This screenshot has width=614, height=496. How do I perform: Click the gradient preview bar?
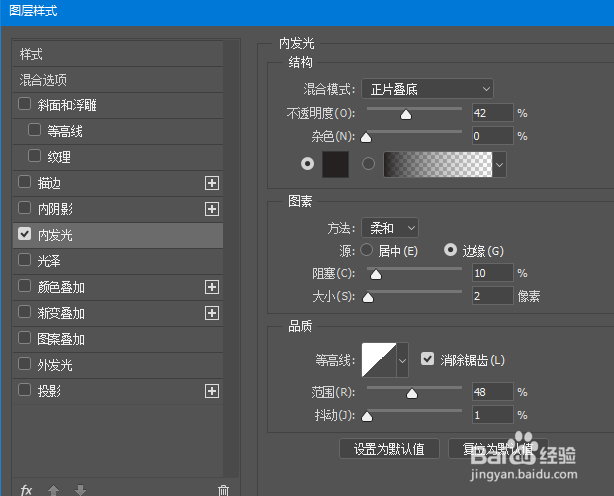[438, 164]
